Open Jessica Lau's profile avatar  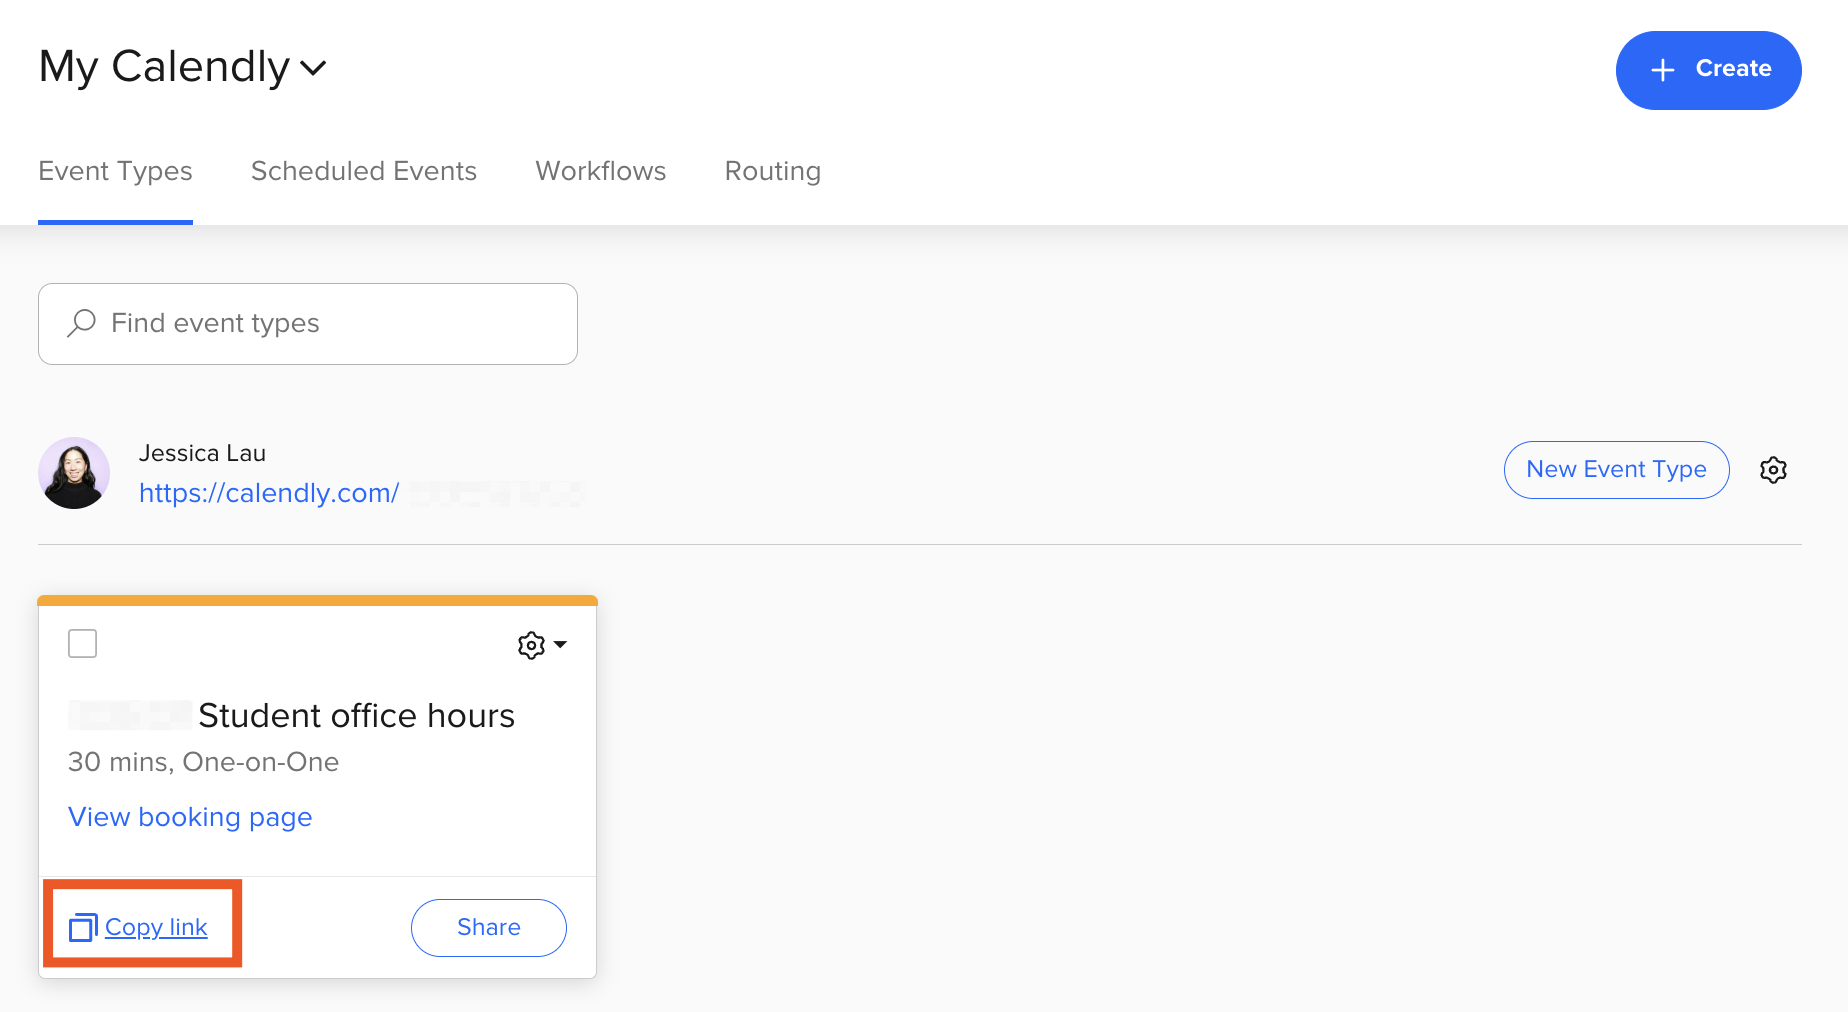[x=74, y=473]
